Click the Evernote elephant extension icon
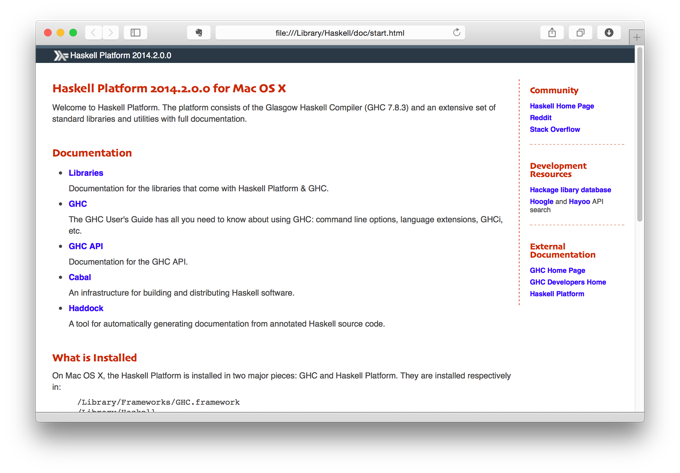Viewport: 680px width, 473px height. click(199, 33)
